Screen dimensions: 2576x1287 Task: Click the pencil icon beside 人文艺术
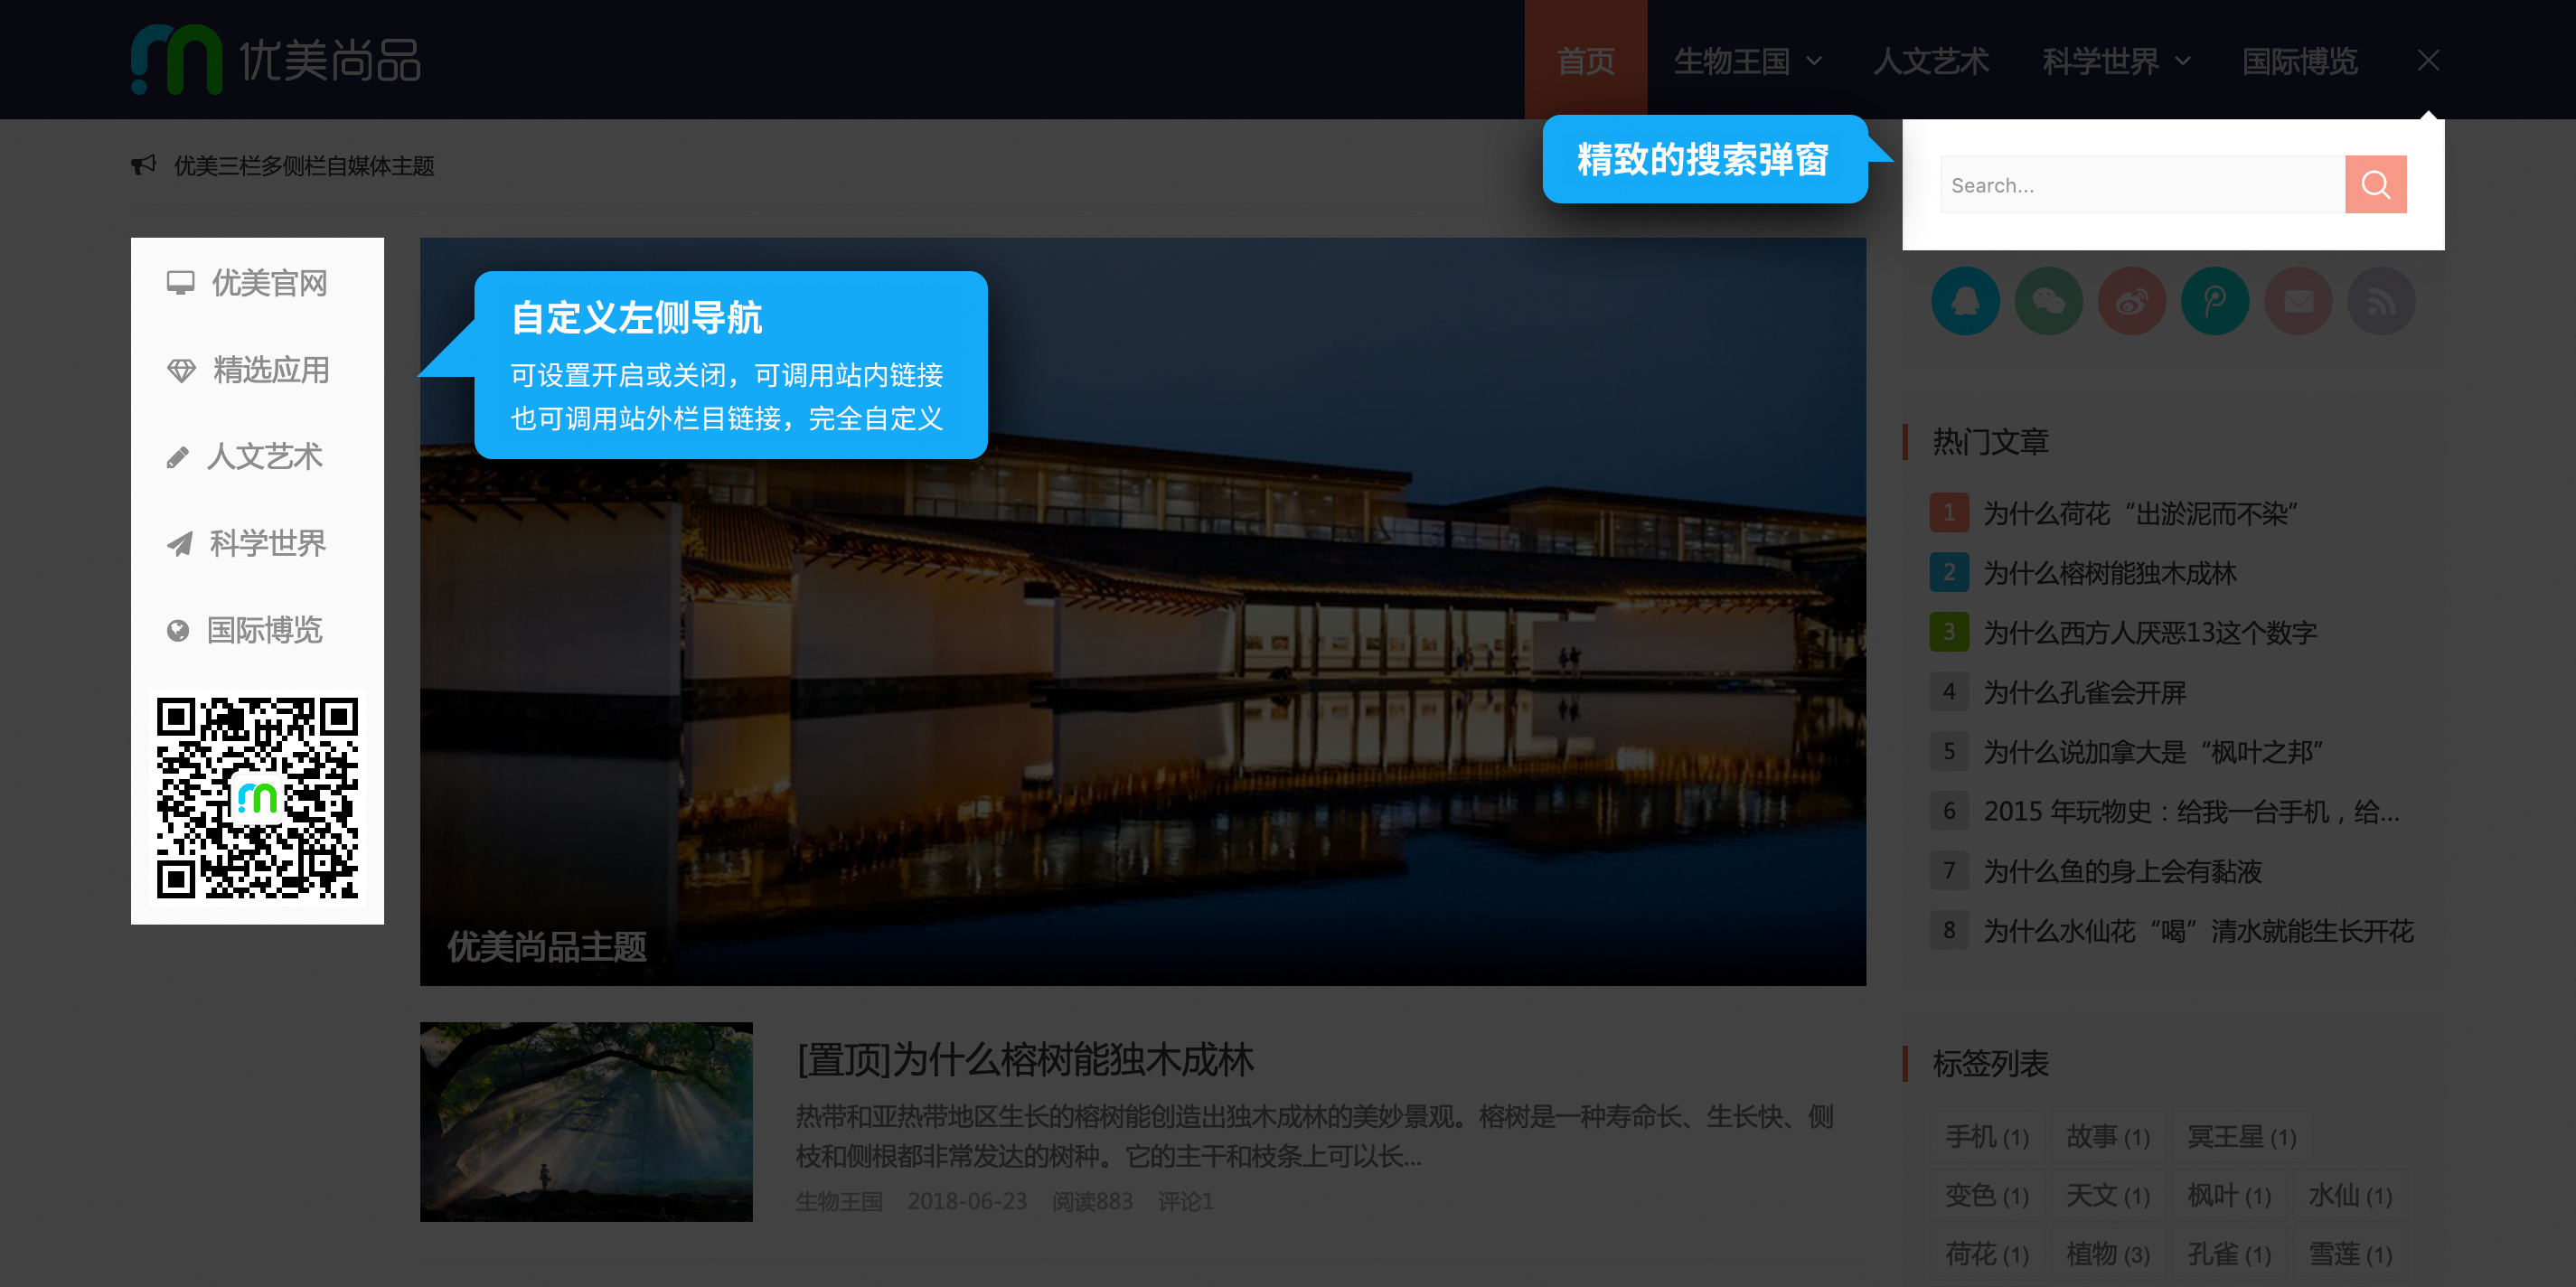point(177,457)
